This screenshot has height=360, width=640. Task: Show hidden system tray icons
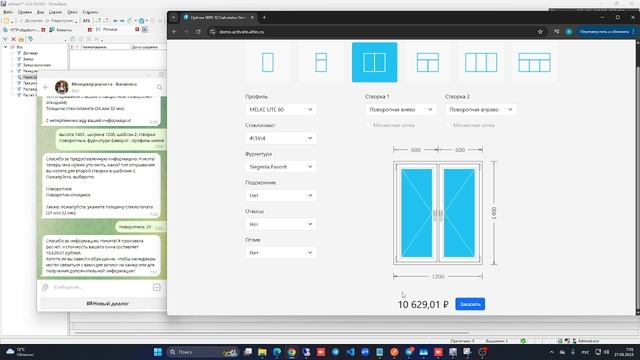coord(551,352)
